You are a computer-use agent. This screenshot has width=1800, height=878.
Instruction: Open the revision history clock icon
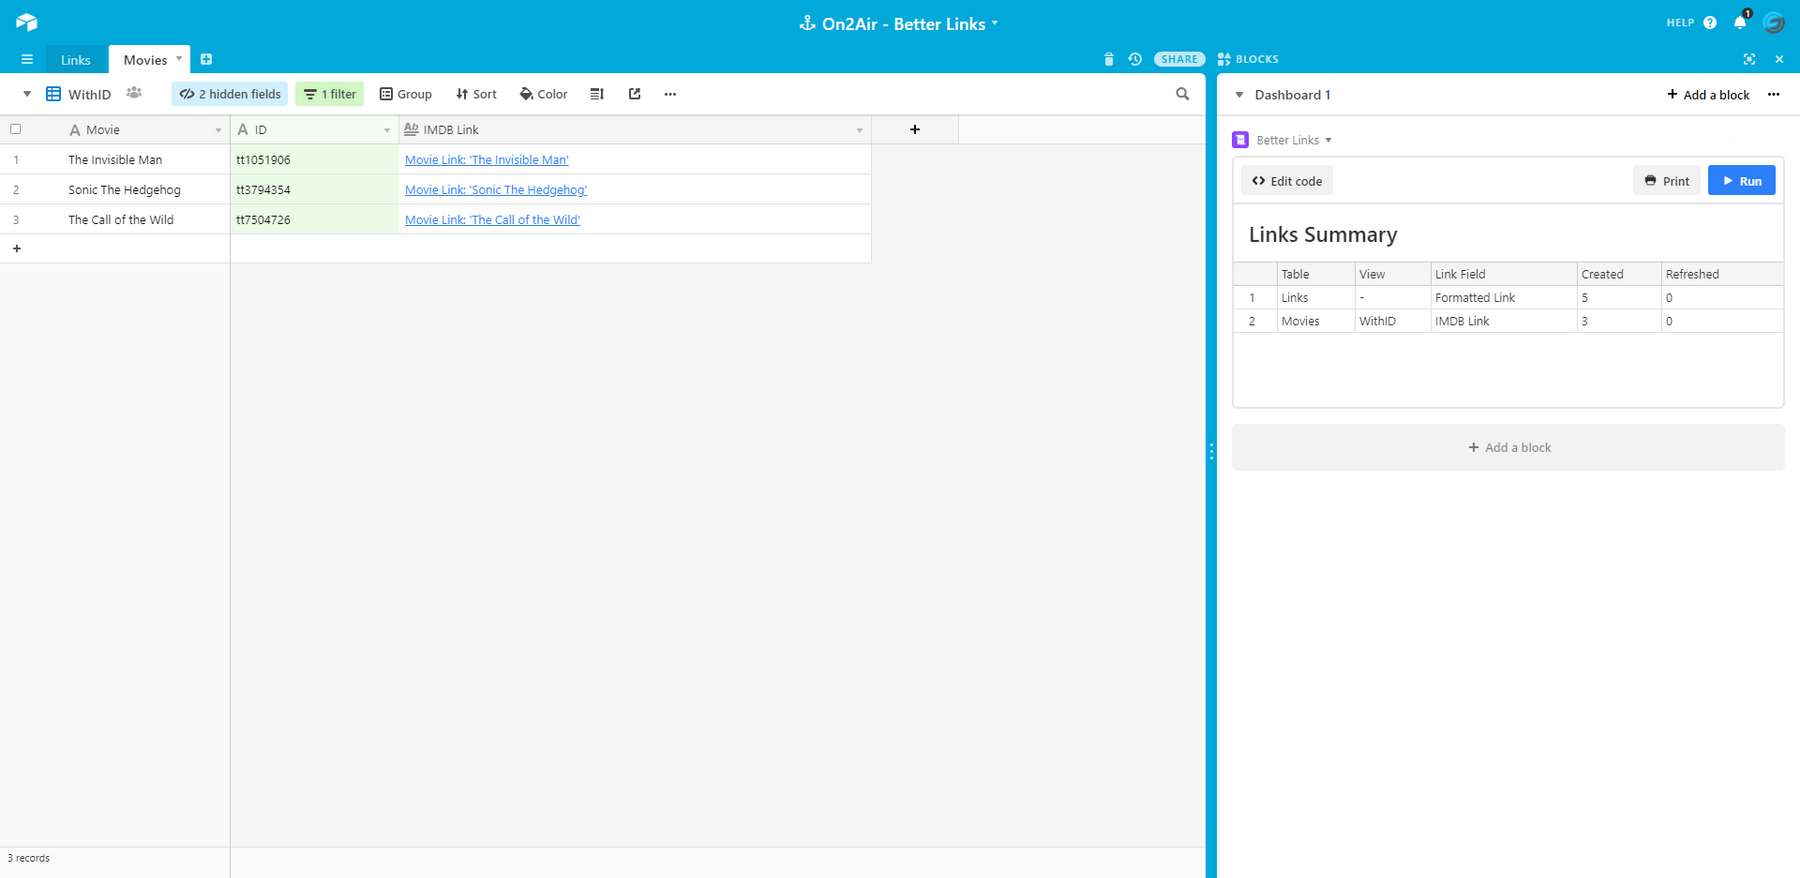(x=1135, y=59)
